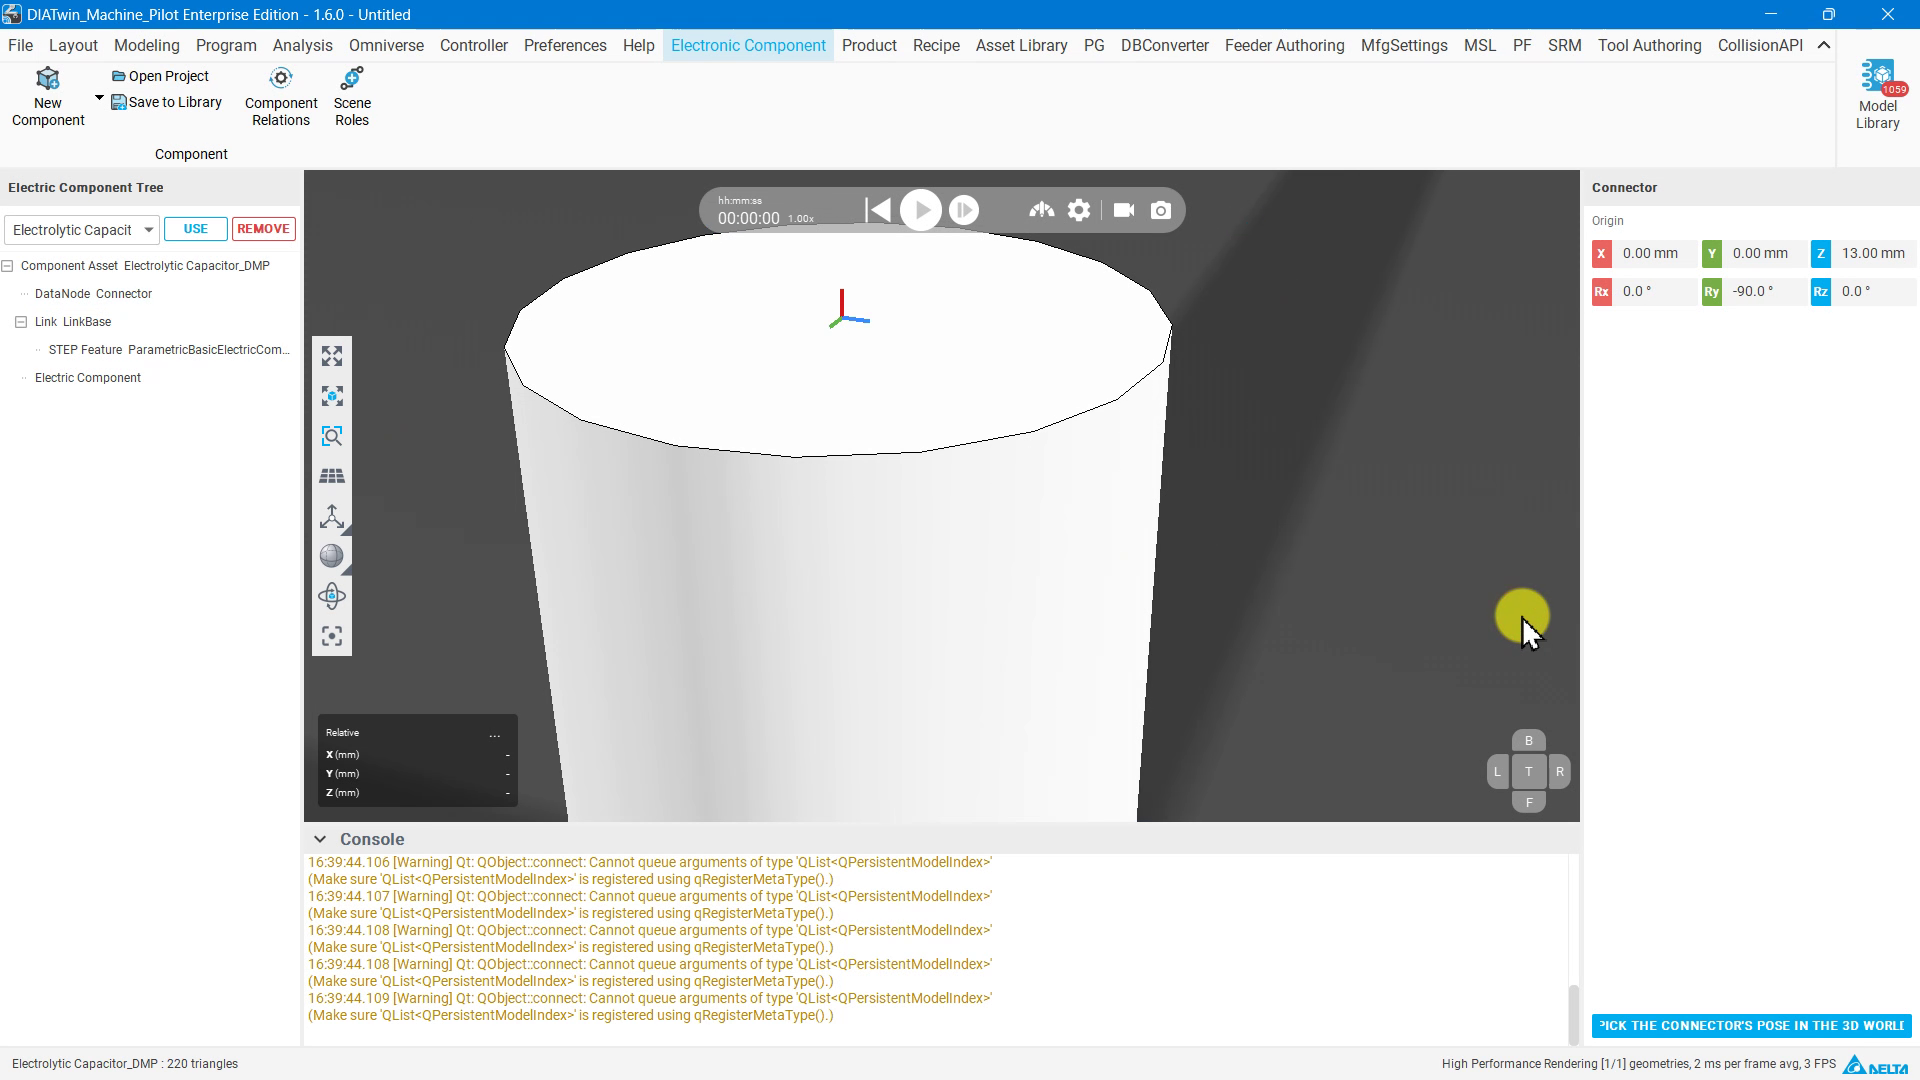Screen dimensions: 1920x1080
Task: Switch to the Program tab
Action: coord(226,45)
